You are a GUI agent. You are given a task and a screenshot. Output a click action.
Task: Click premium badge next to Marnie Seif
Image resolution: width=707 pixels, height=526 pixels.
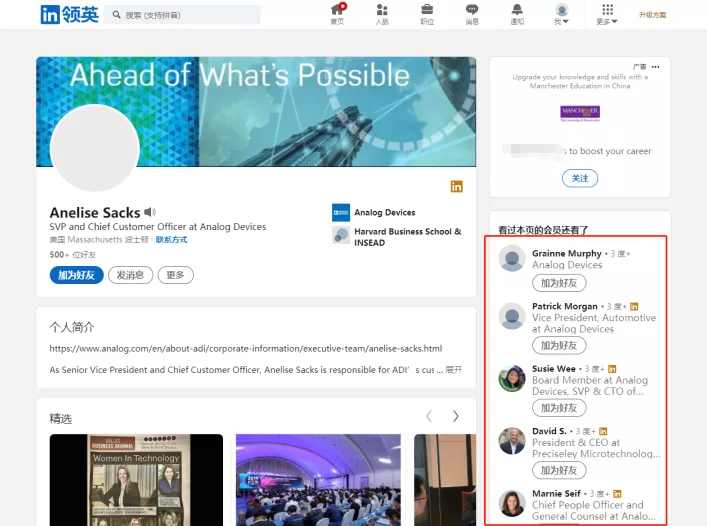[617, 494]
